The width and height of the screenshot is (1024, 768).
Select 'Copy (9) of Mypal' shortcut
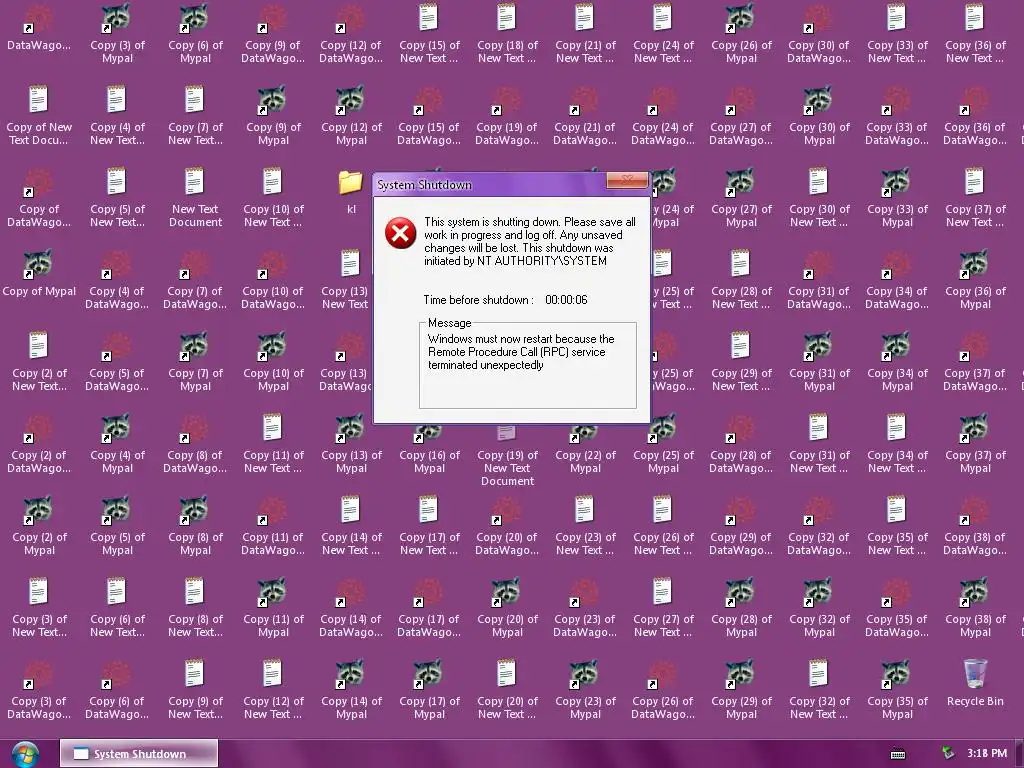coord(273,115)
